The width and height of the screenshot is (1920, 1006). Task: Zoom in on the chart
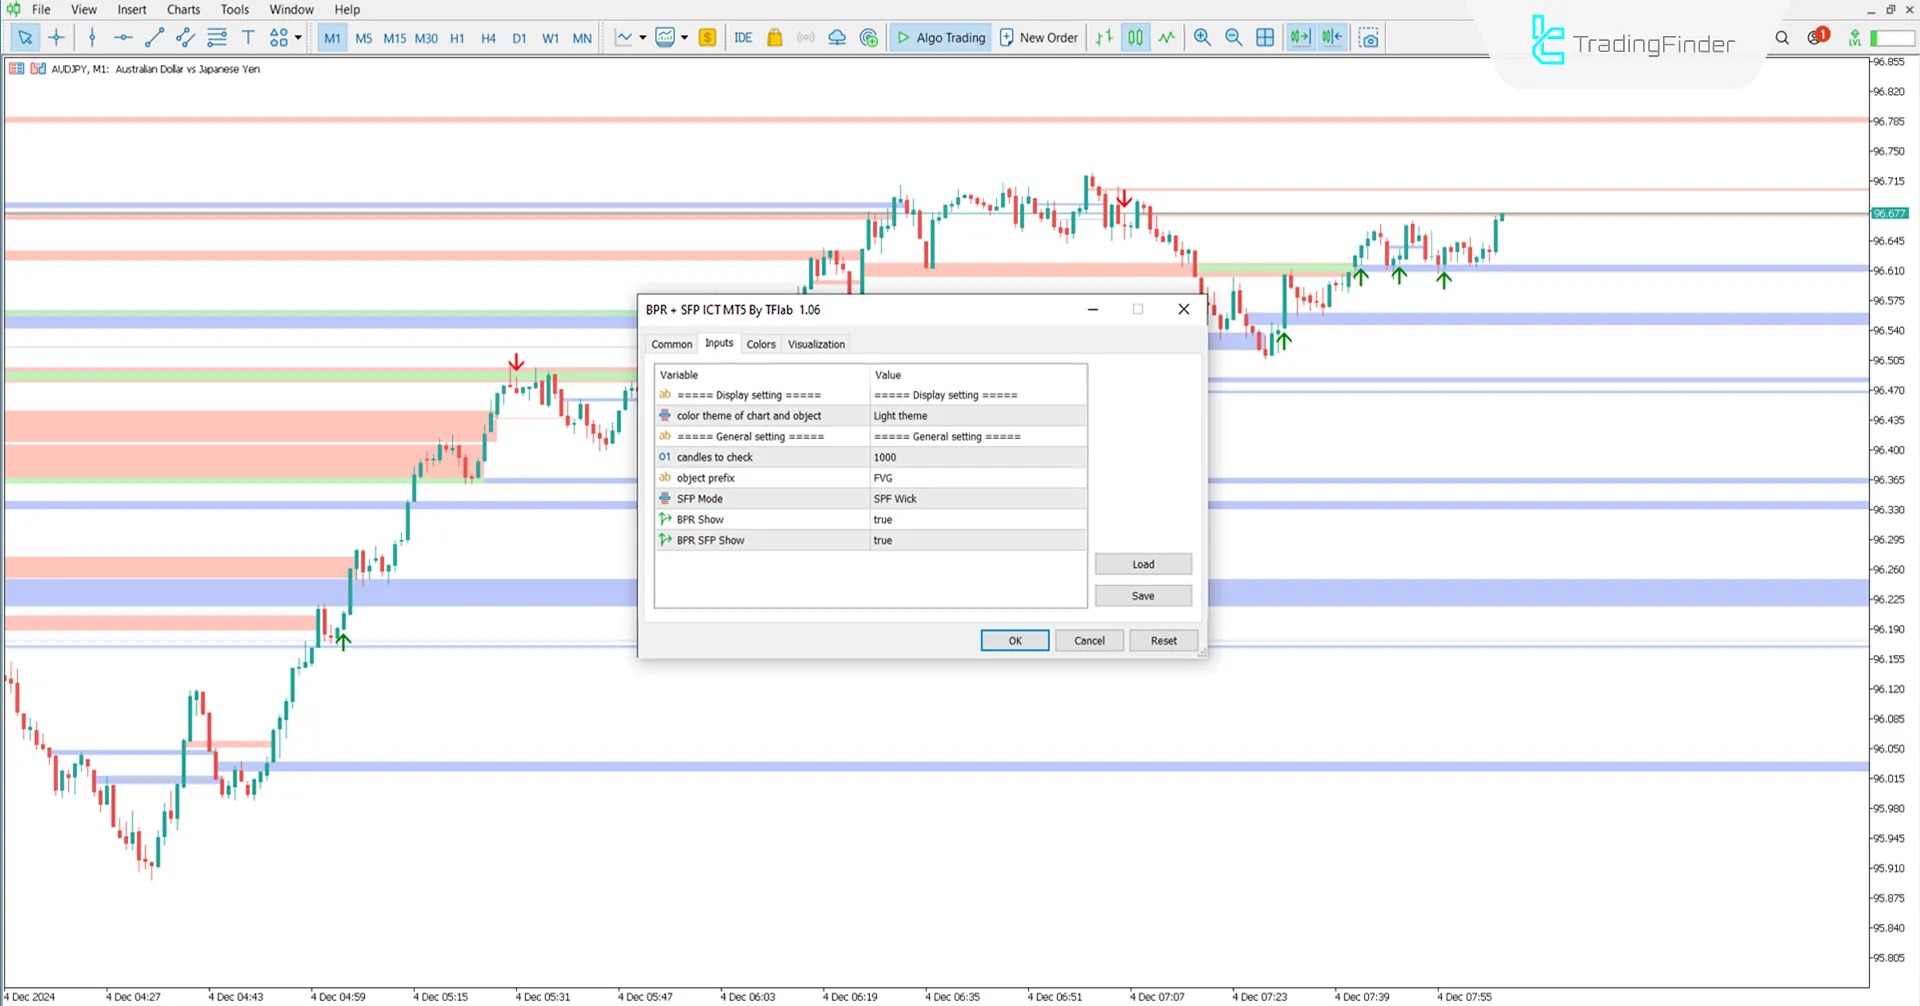[x=1202, y=38]
